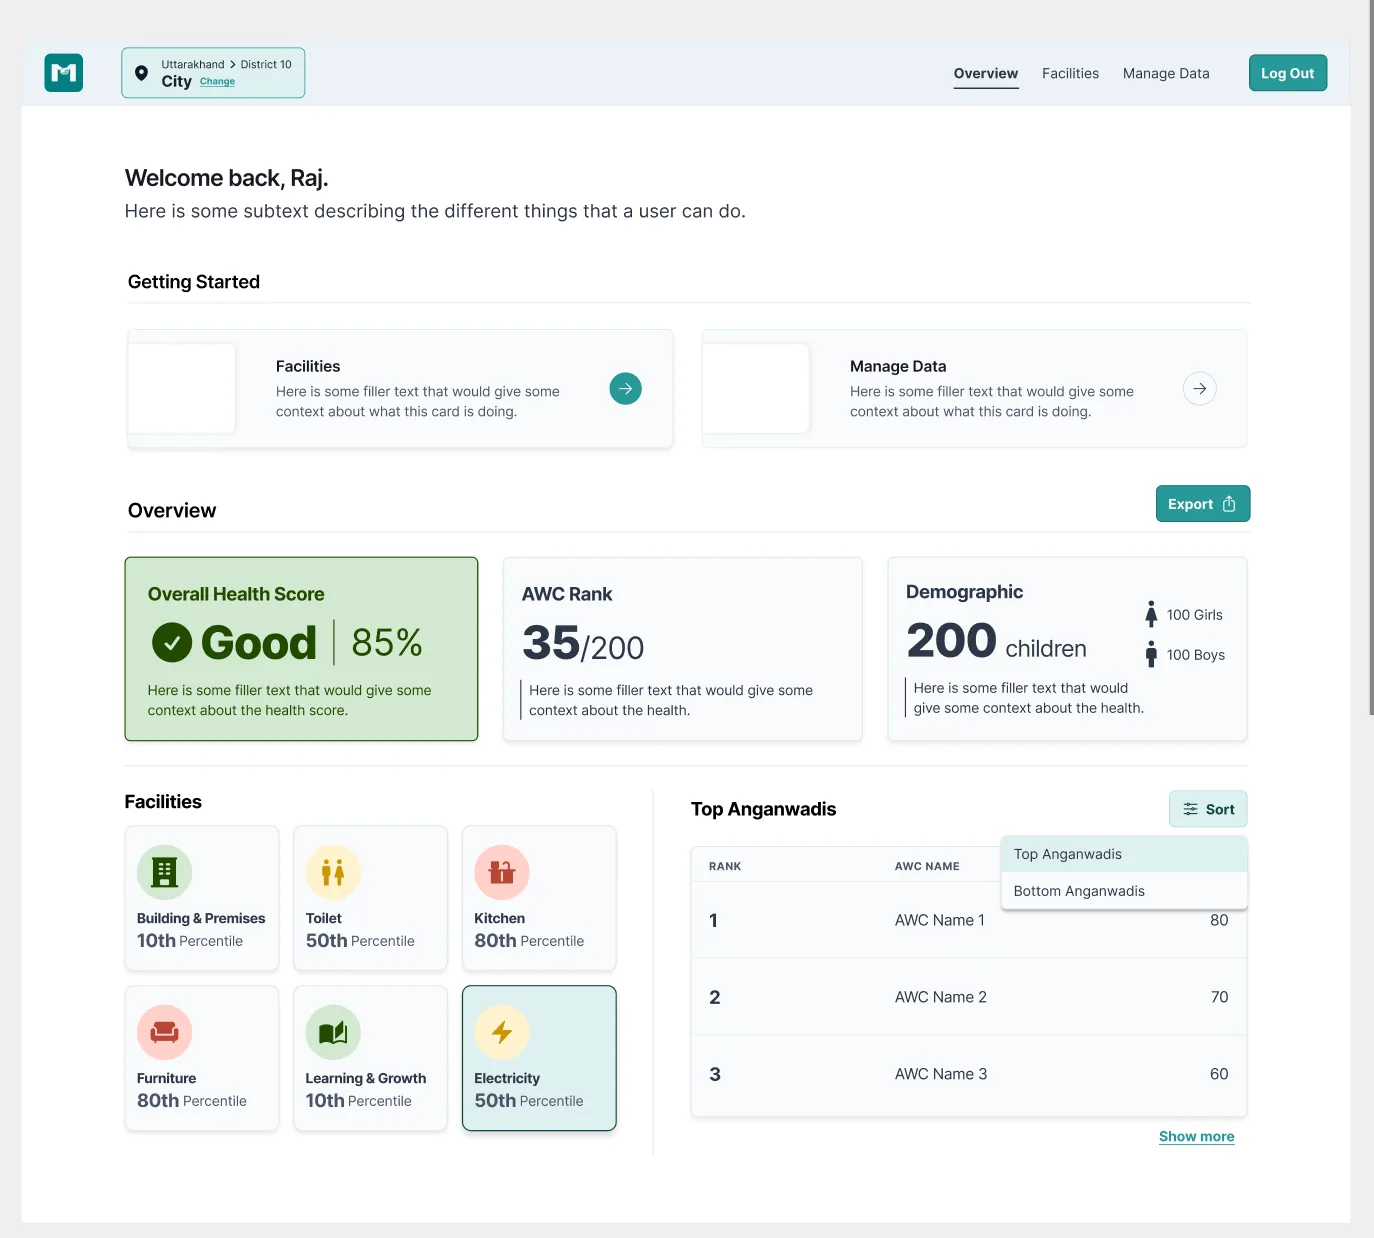This screenshot has width=1374, height=1238.
Task: Click the girl figure icon
Action: click(x=1151, y=614)
